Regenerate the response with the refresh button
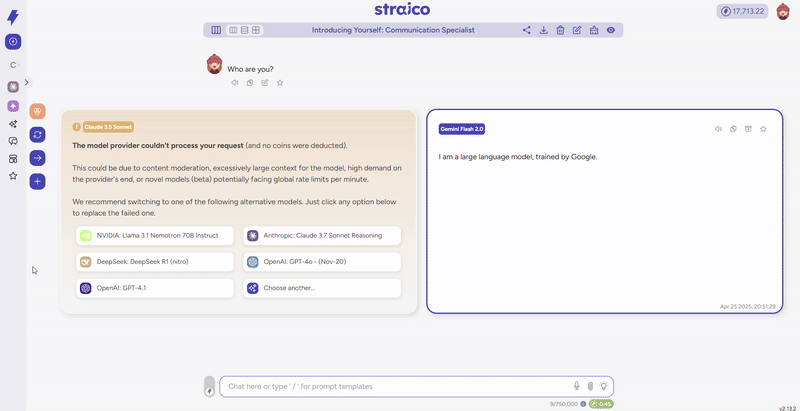 (38, 135)
